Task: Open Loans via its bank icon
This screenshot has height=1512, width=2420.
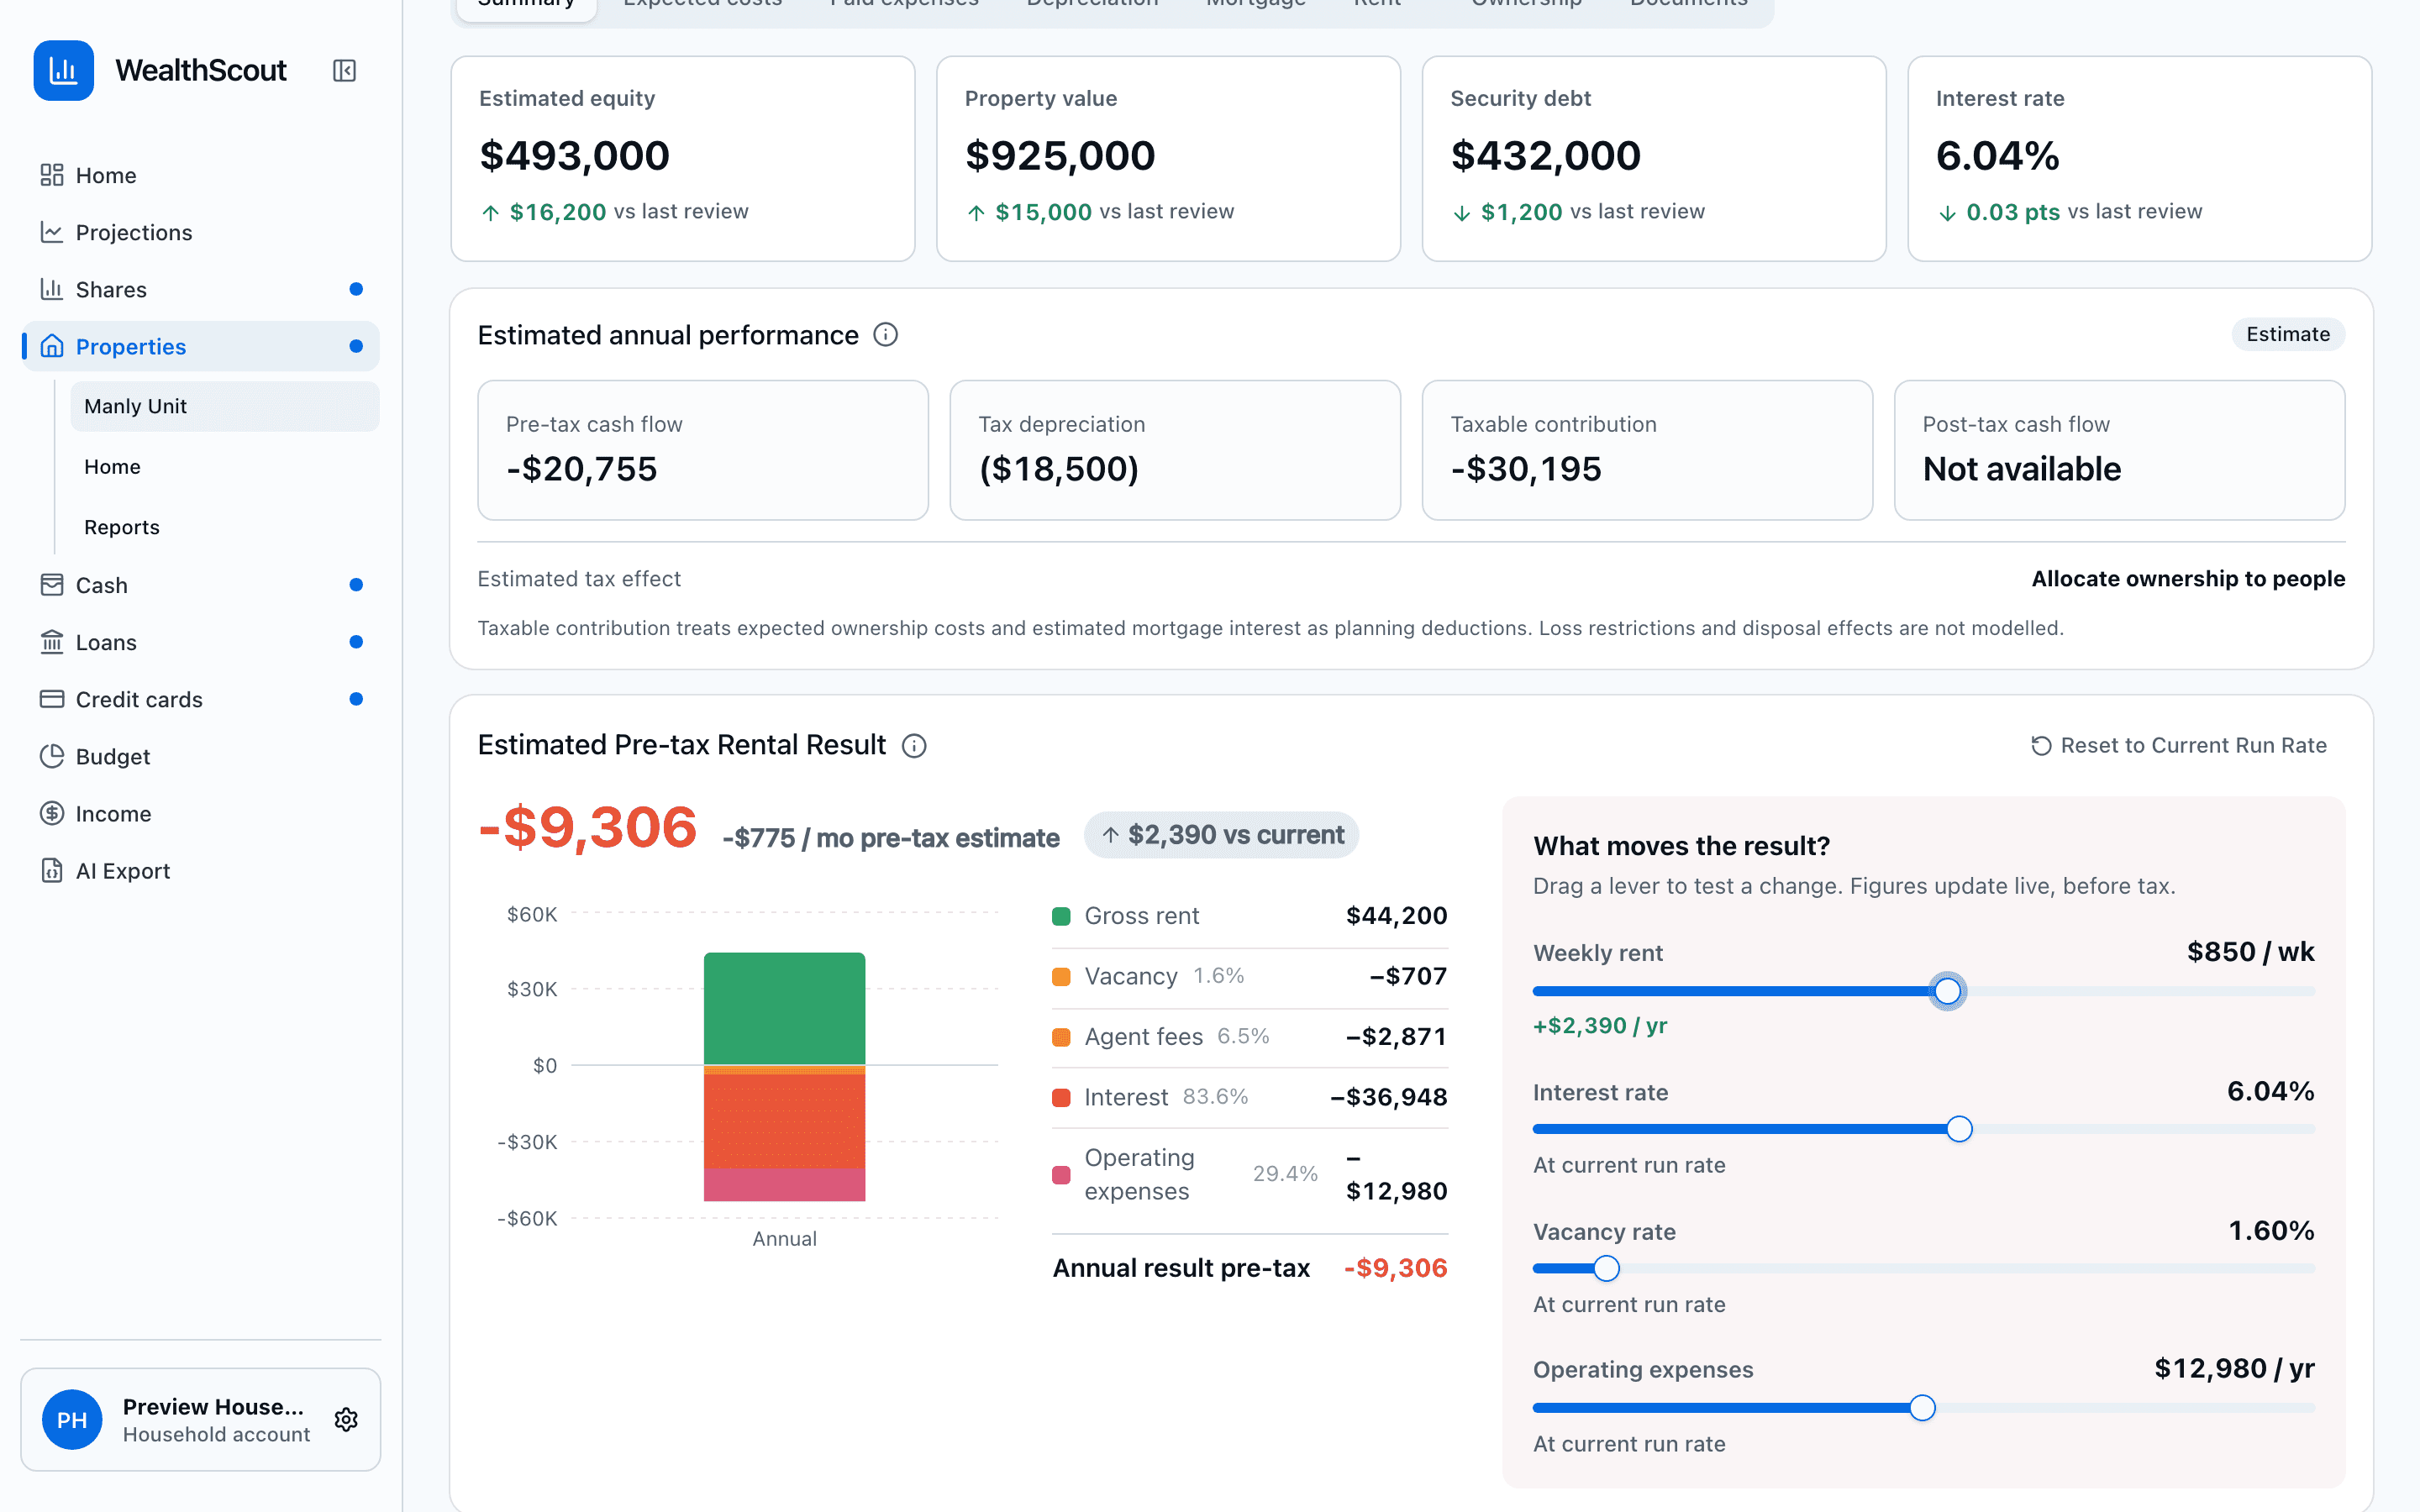Action: tap(52, 642)
